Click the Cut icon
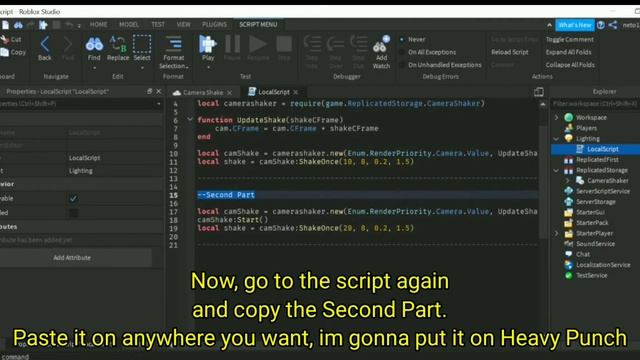The image size is (640, 360). [x=5, y=40]
